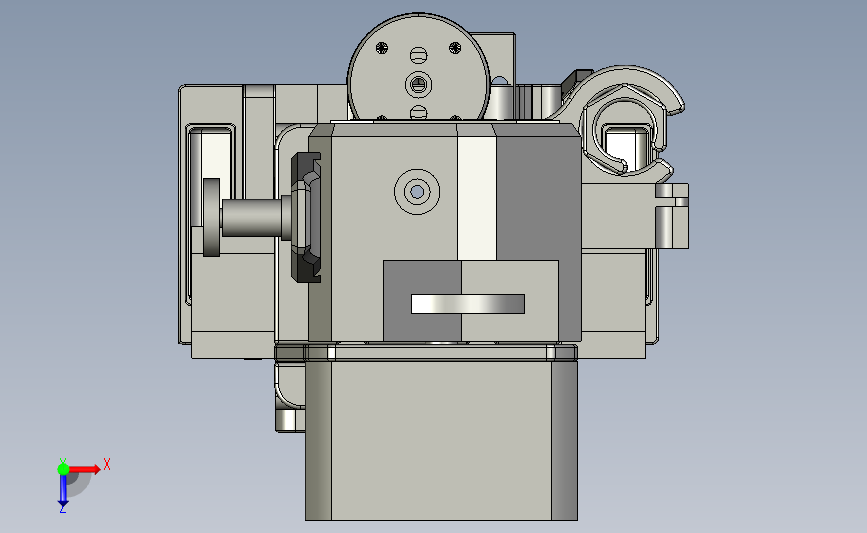Click the blue Z axis arrow on the triad
This screenshot has width=867, height=533.
click(x=63, y=491)
